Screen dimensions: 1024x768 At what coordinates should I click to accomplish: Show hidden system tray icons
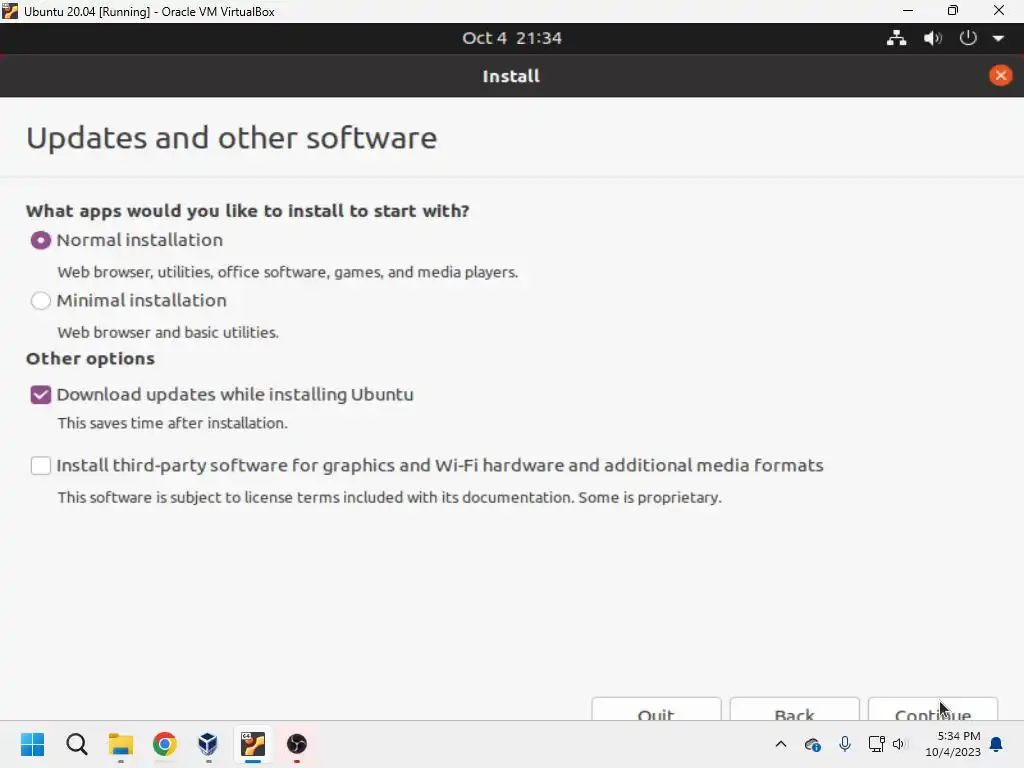pos(780,744)
